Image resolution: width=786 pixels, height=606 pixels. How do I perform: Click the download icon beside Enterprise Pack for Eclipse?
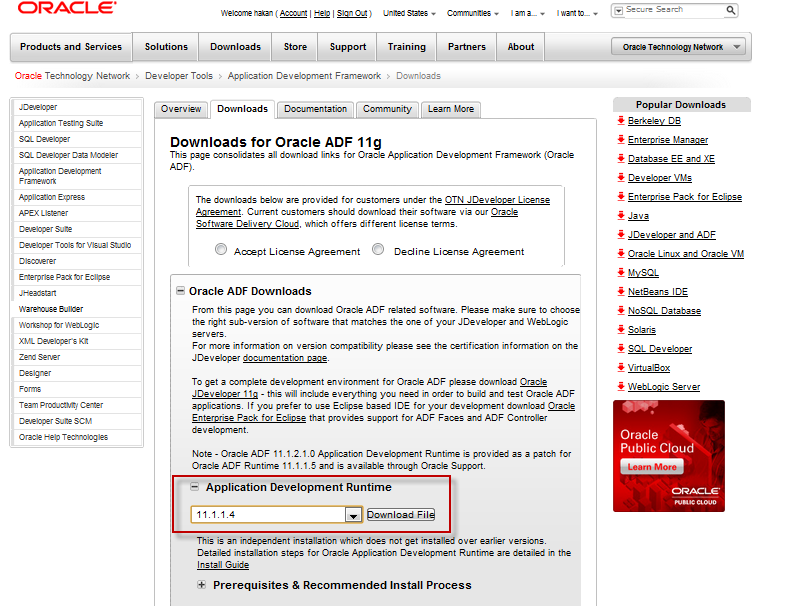[x=621, y=196]
